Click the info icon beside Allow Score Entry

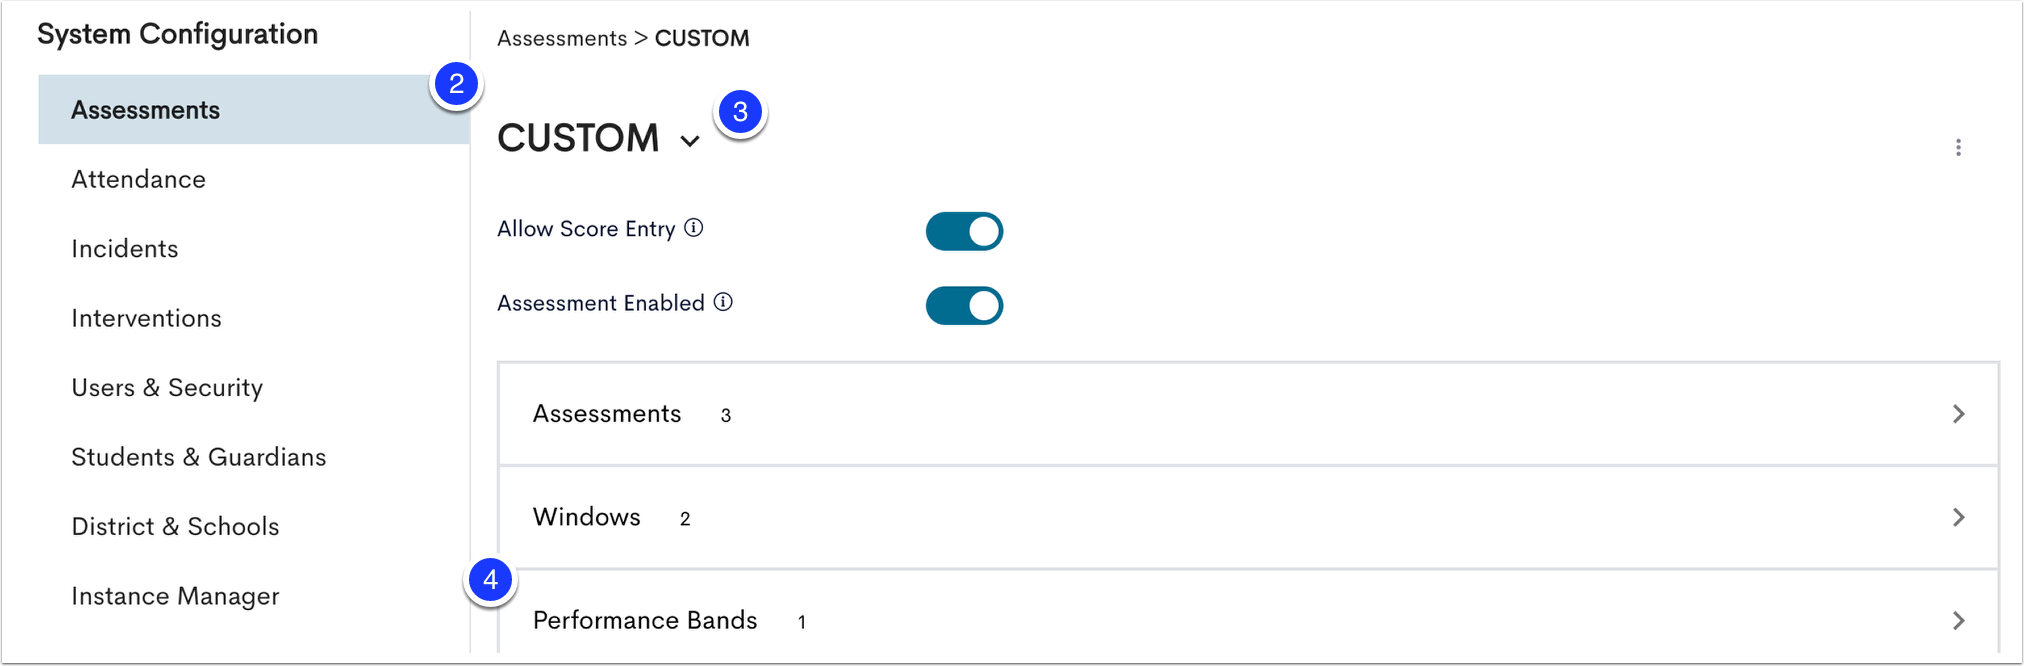(x=693, y=228)
